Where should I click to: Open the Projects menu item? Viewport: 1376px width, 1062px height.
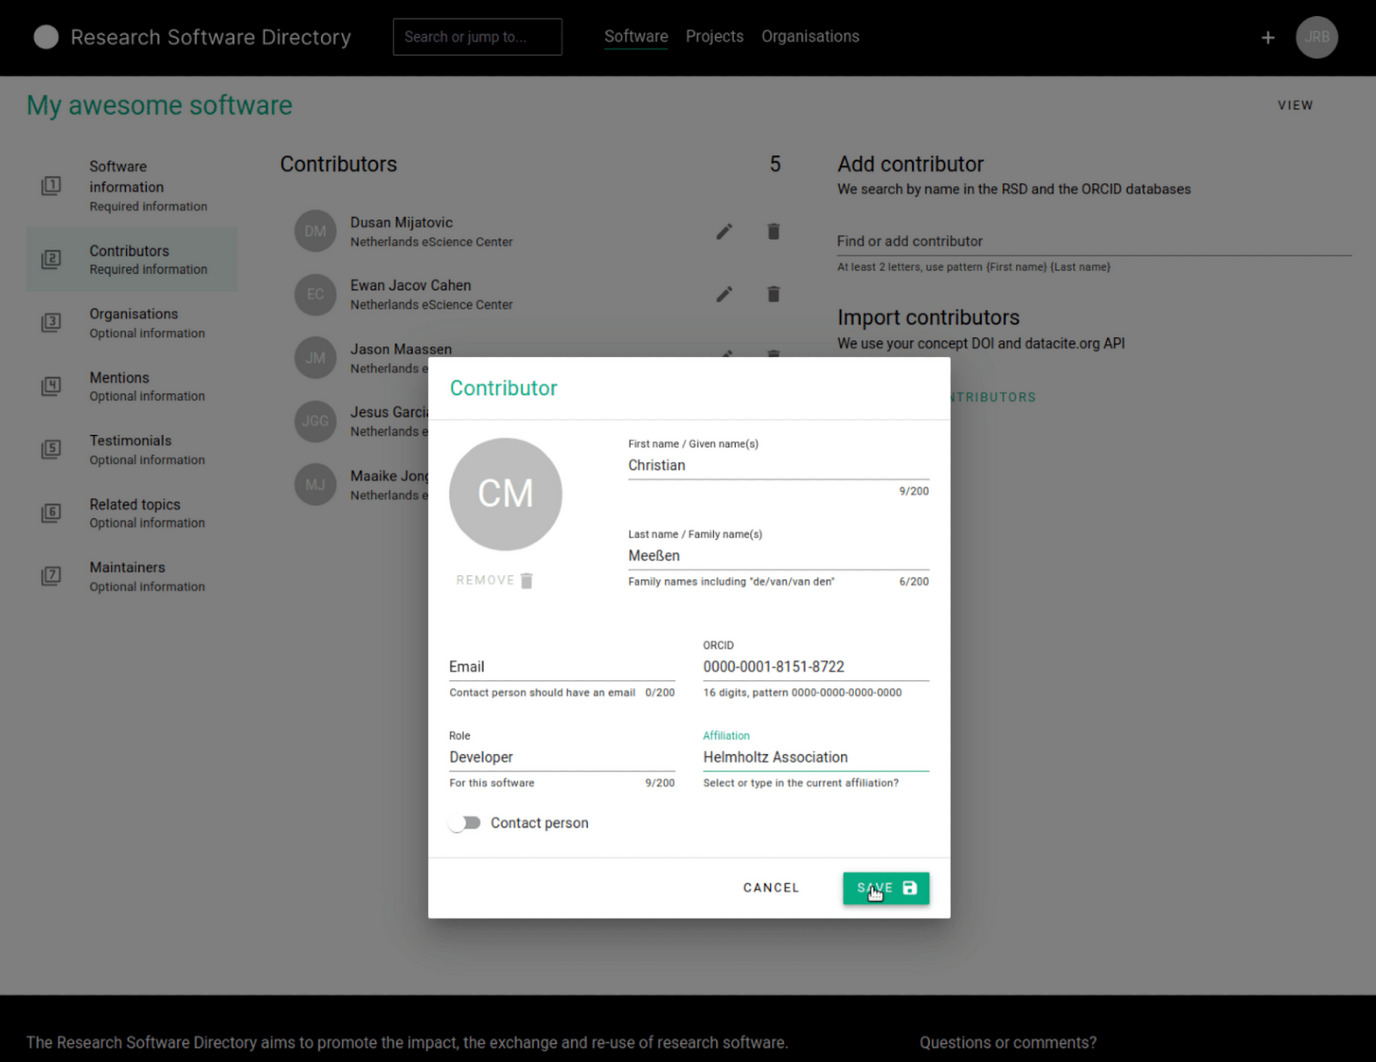click(714, 37)
